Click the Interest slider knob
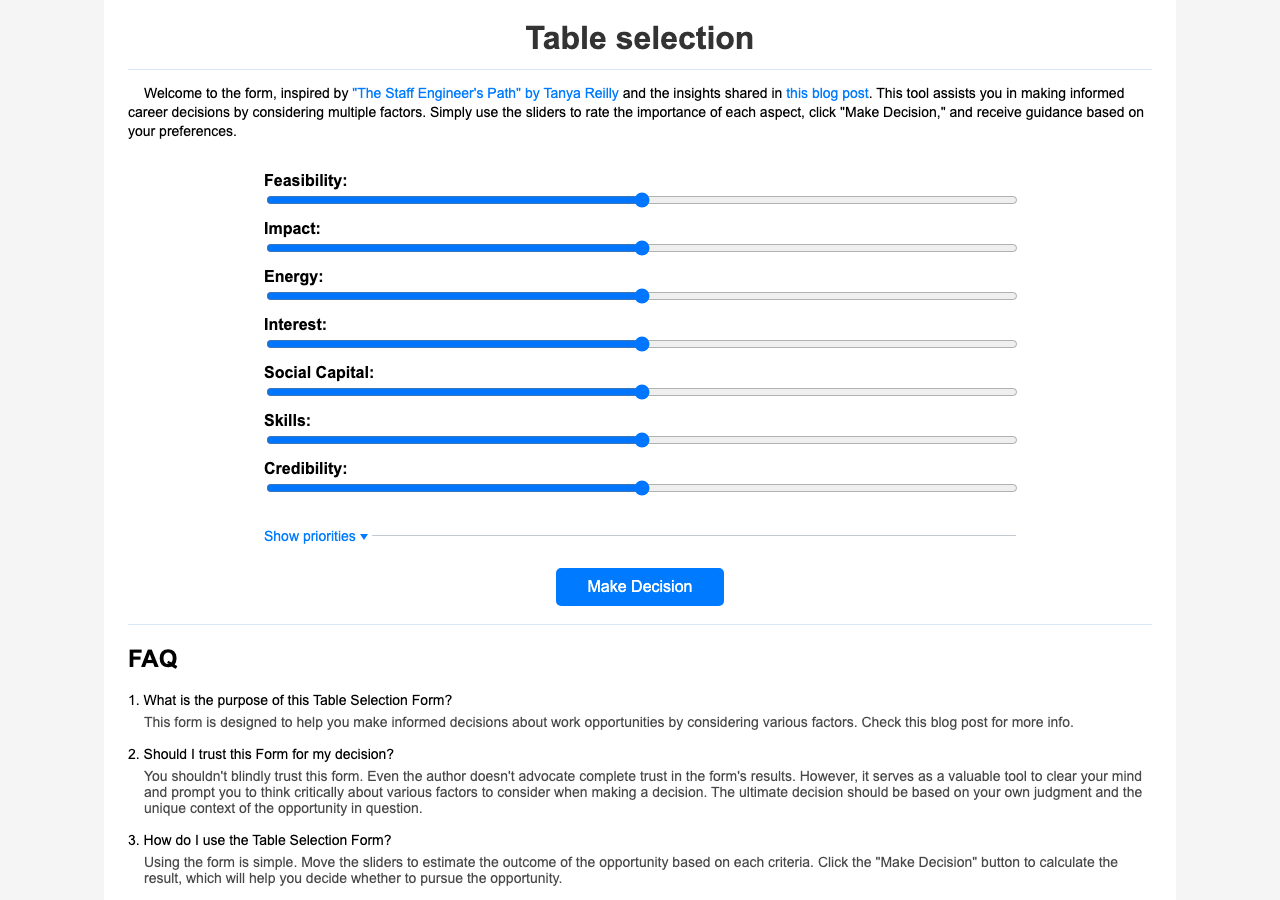This screenshot has width=1280, height=900. coord(641,343)
